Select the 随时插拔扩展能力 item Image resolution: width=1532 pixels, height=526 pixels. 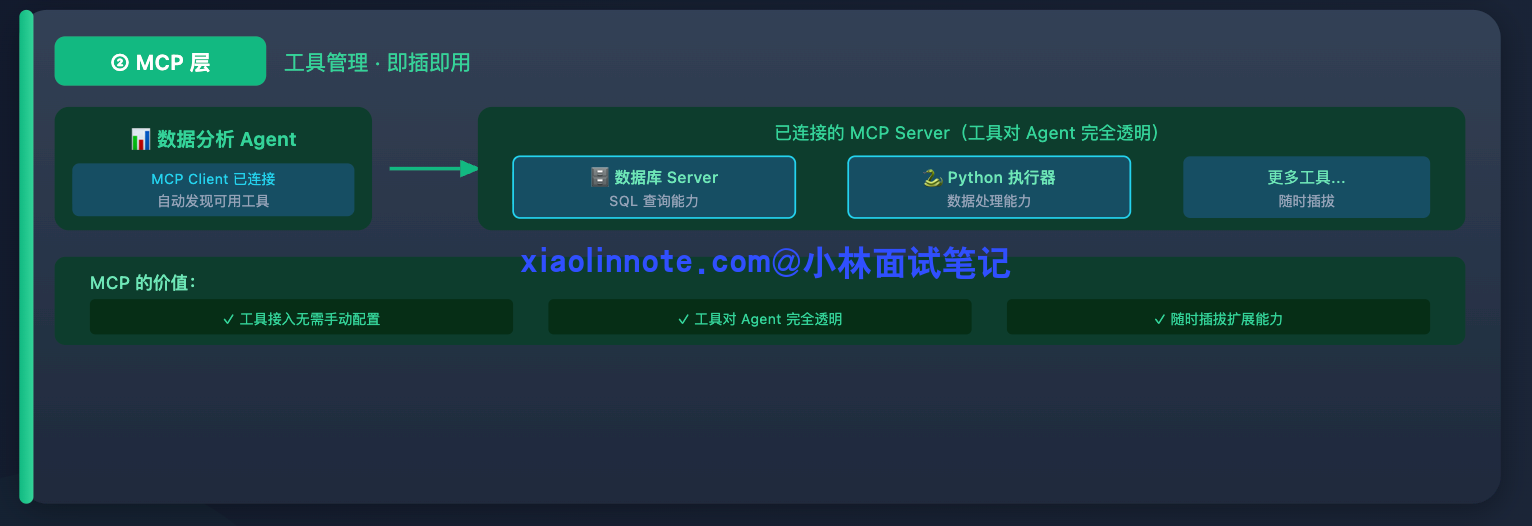tap(1218, 317)
